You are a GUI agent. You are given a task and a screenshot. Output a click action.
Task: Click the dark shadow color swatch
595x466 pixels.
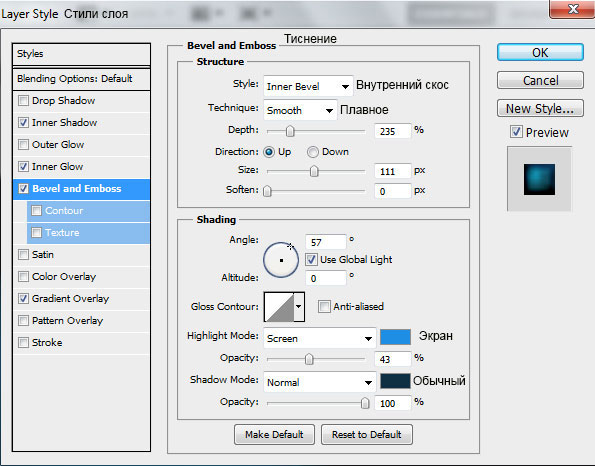pyautogui.click(x=395, y=381)
